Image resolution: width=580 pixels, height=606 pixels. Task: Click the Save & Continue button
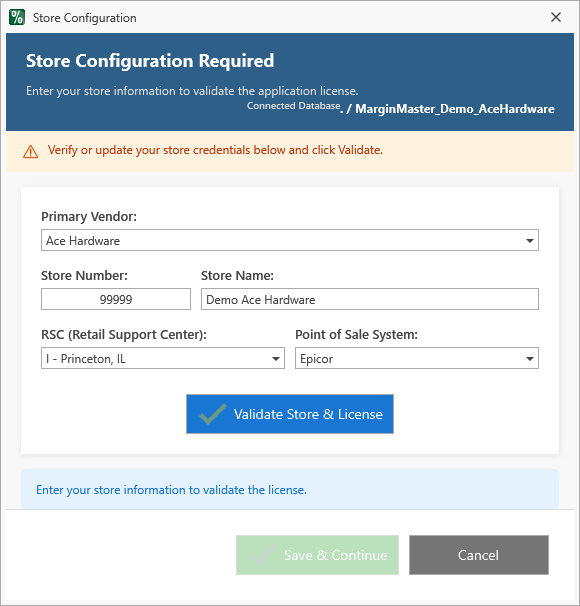coord(317,555)
